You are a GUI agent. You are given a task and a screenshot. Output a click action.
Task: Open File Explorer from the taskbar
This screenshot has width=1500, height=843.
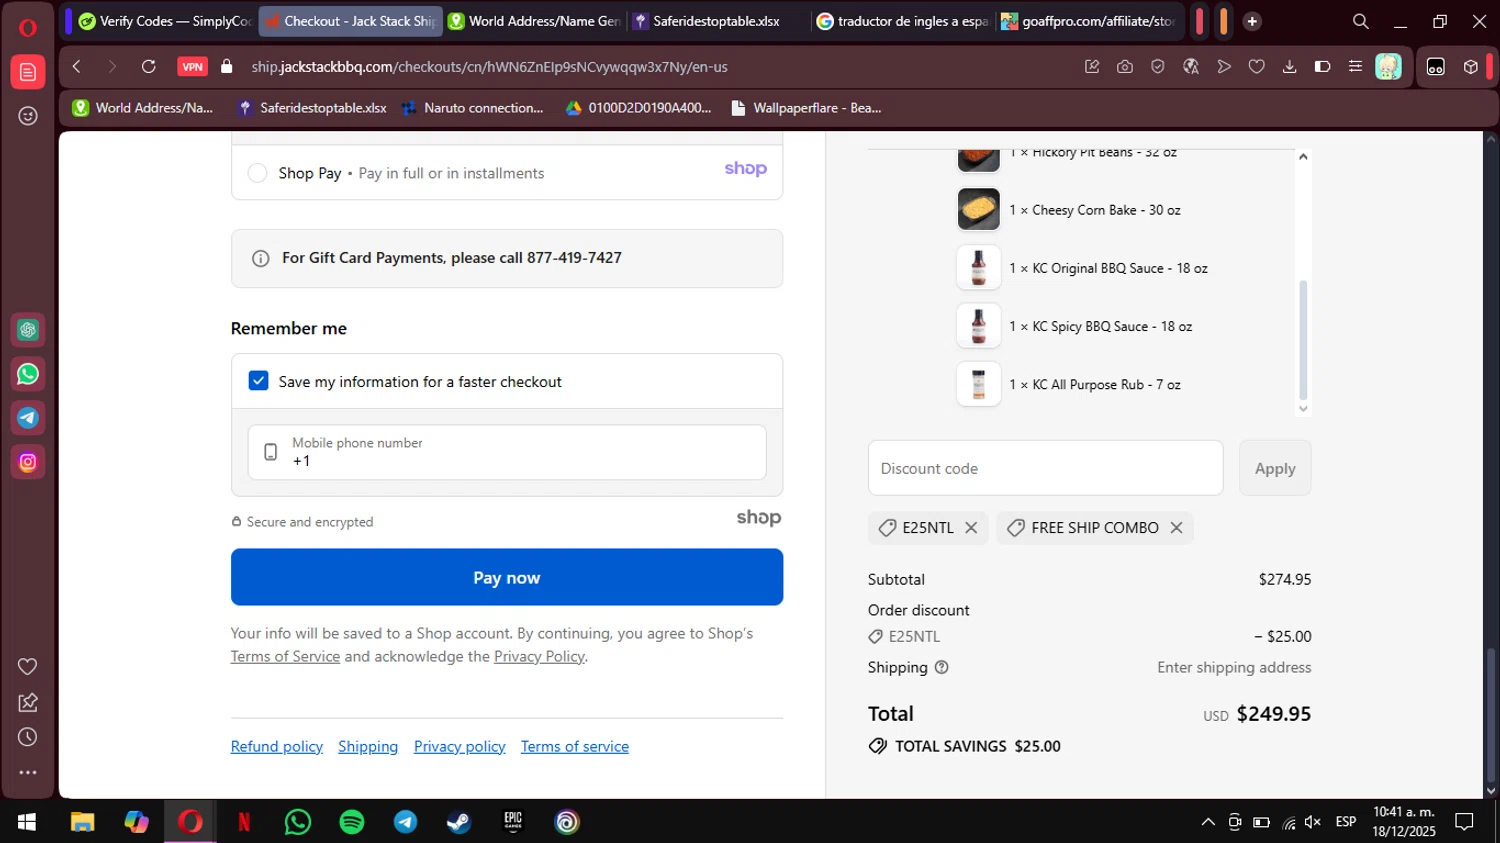[82, 822]
